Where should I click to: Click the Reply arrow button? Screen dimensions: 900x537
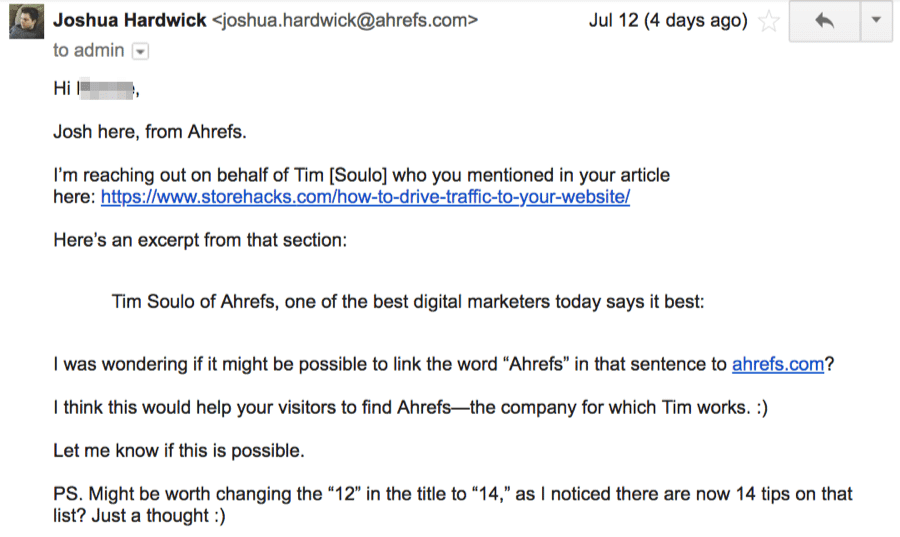824,21
